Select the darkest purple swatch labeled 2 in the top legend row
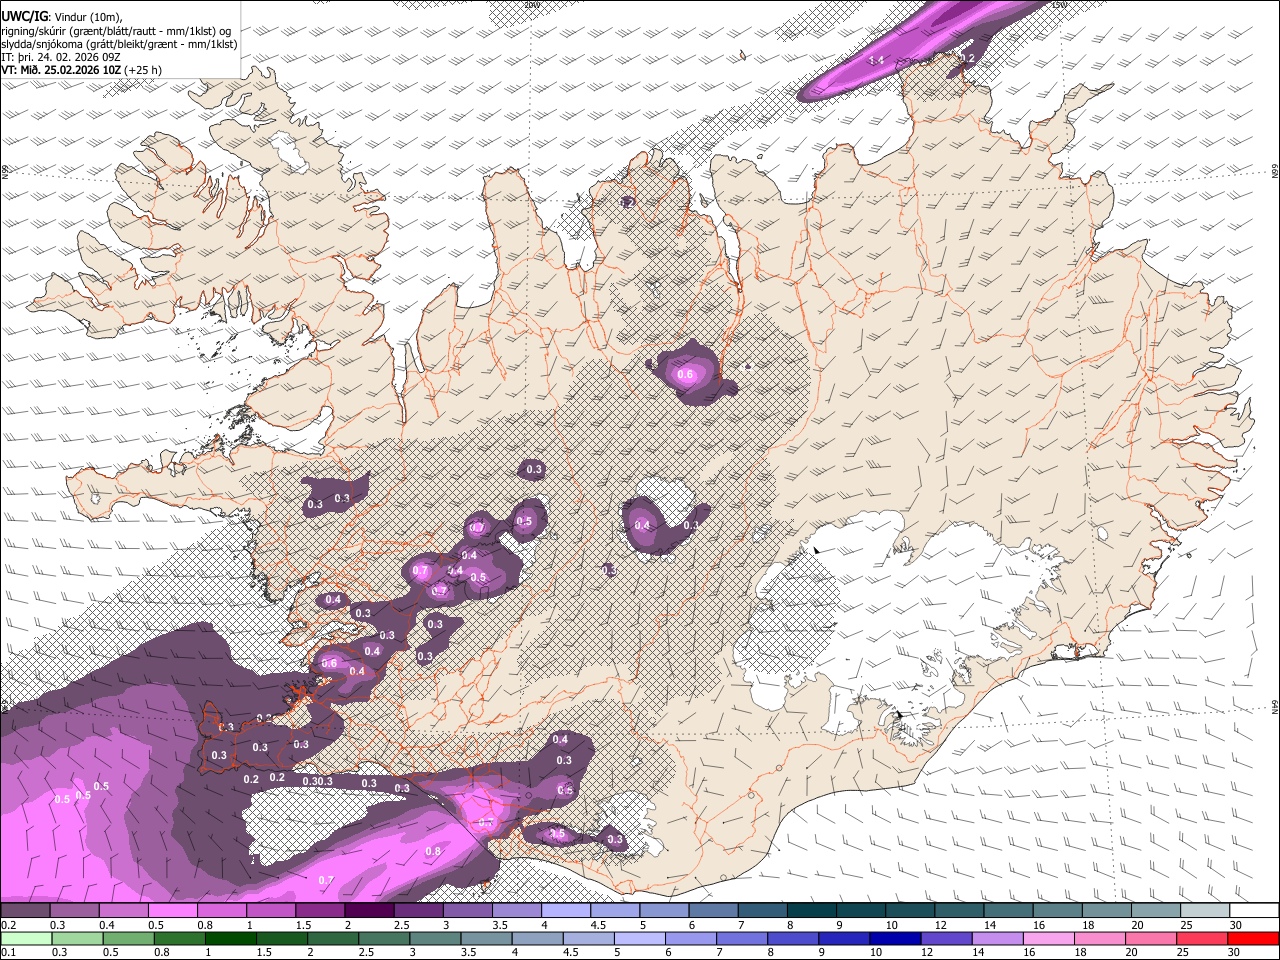Viewport: 1280px width, 960px height. click(x=369, y=911)
